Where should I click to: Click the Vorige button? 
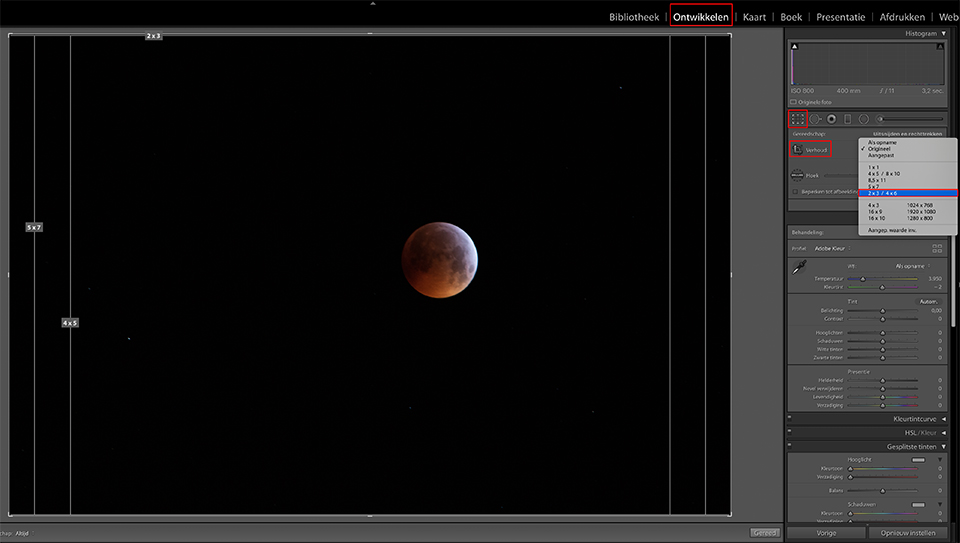[827, 533]
